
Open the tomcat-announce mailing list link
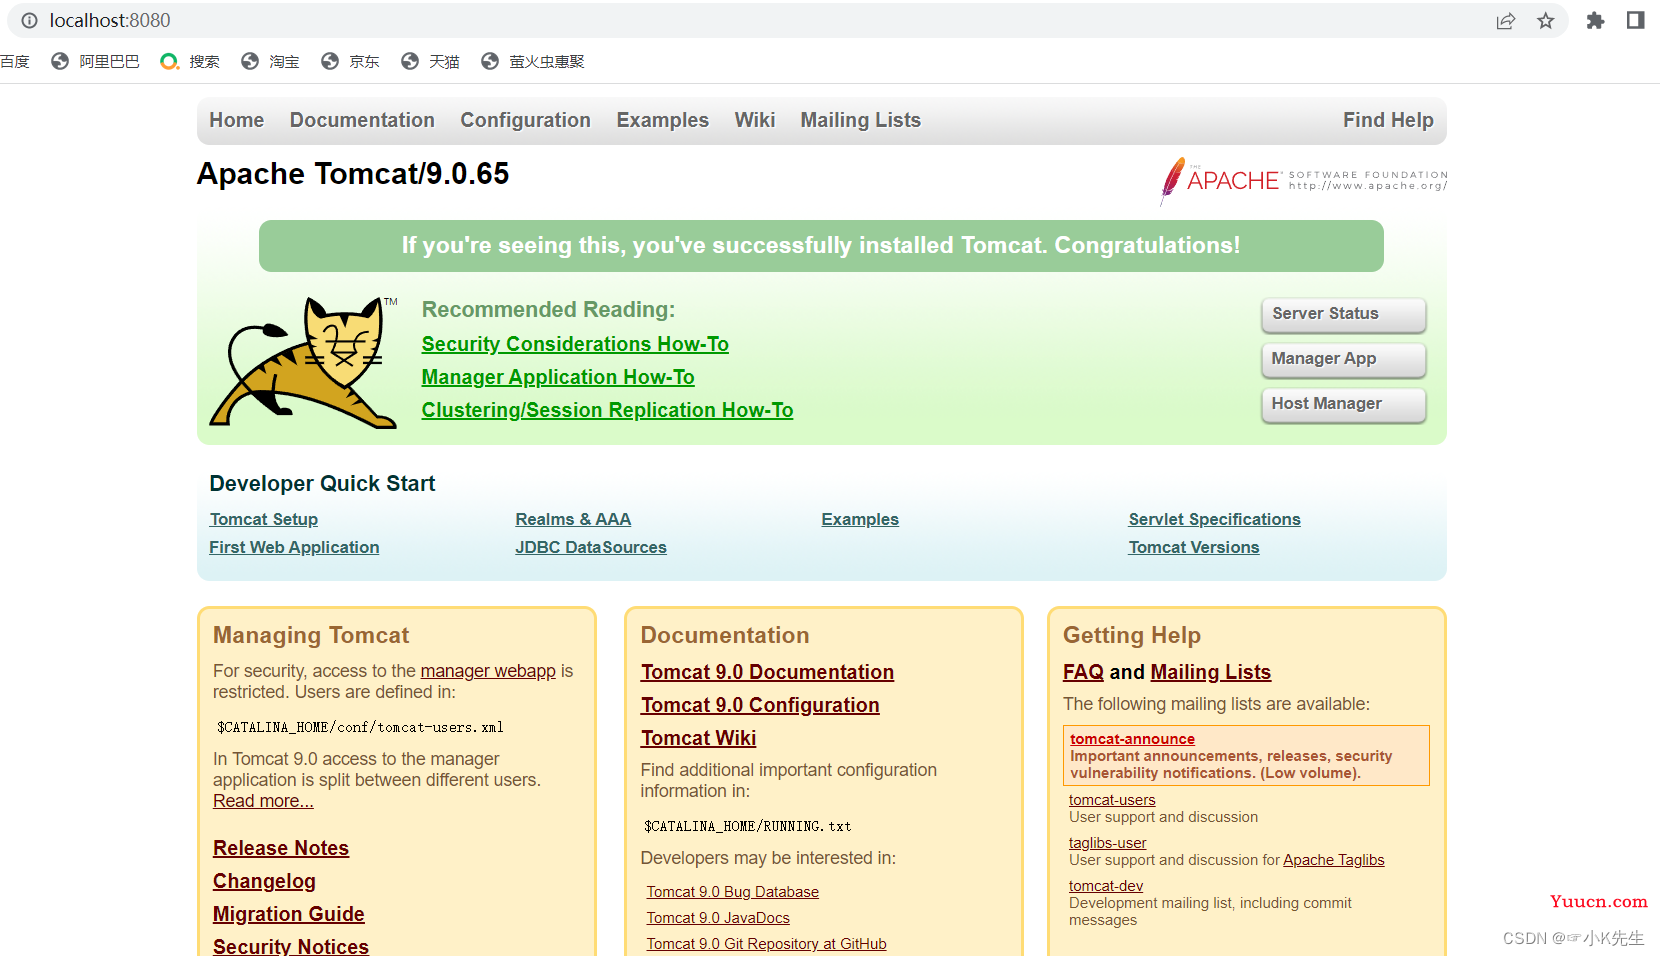point(1132,739)
